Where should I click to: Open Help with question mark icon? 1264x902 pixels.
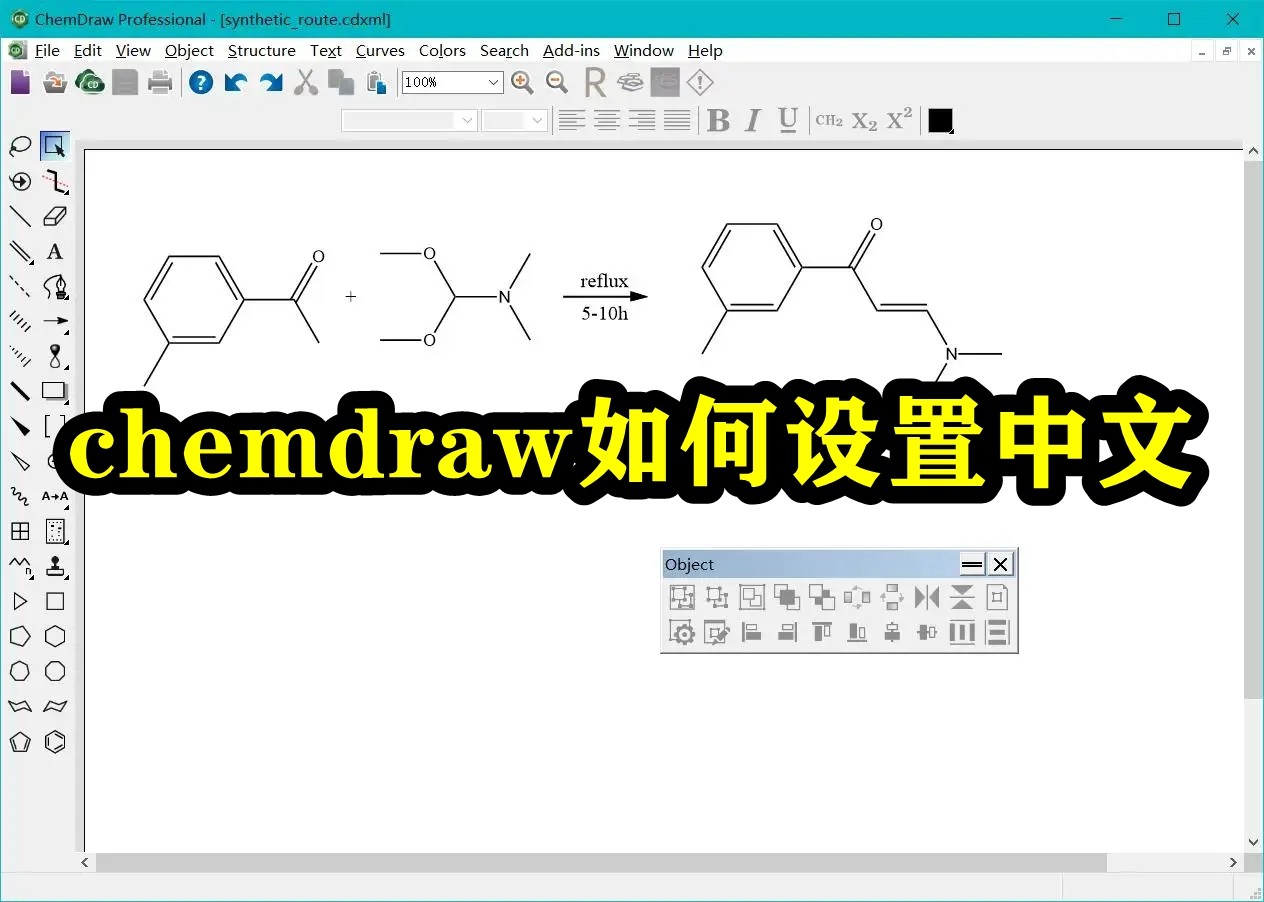point(201,82)
